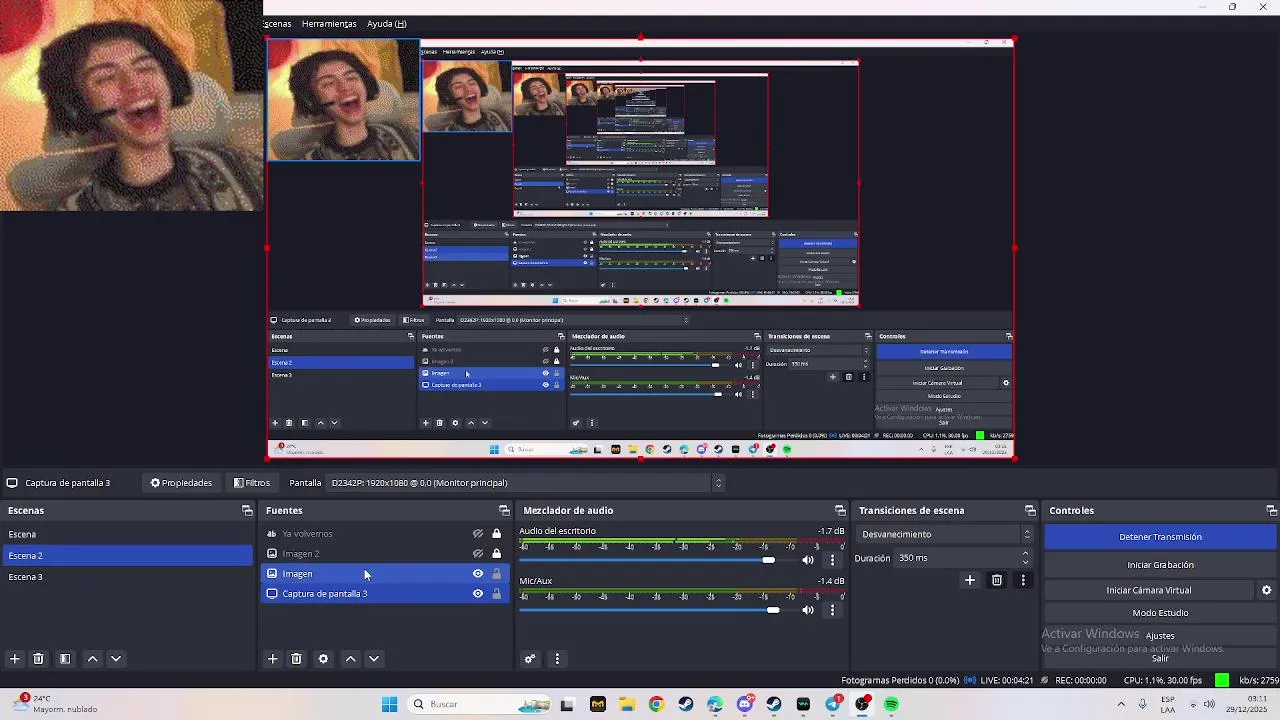Move the selected scene down
The width and height of the screenshot is (1280, 720).
(x=116, y=659)
